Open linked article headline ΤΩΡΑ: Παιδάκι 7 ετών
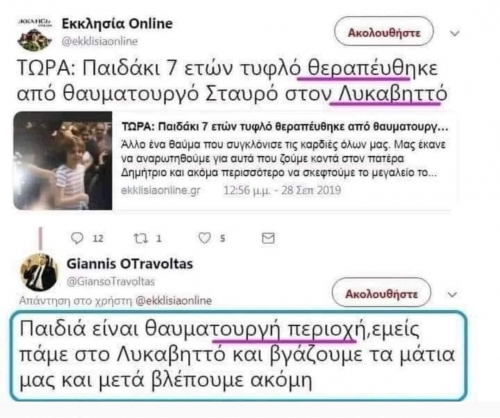The width and height of the screenshot is (500, 418). click(x=285, y=127)
